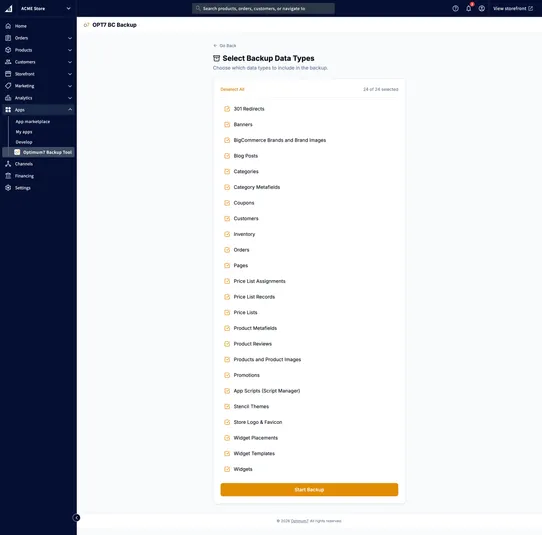
Task: Click the OPT7 BC Backup header icon
Action: pos(86,25)
